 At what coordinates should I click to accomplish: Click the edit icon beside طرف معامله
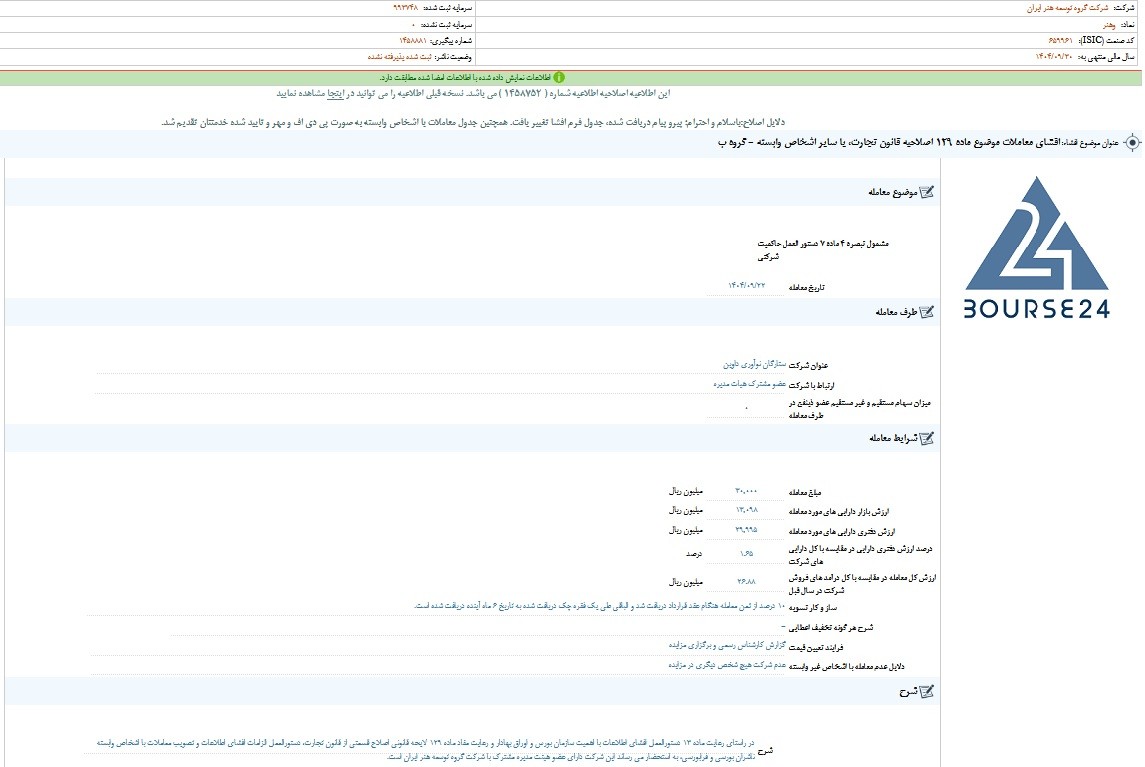click(x=927, y=312)
